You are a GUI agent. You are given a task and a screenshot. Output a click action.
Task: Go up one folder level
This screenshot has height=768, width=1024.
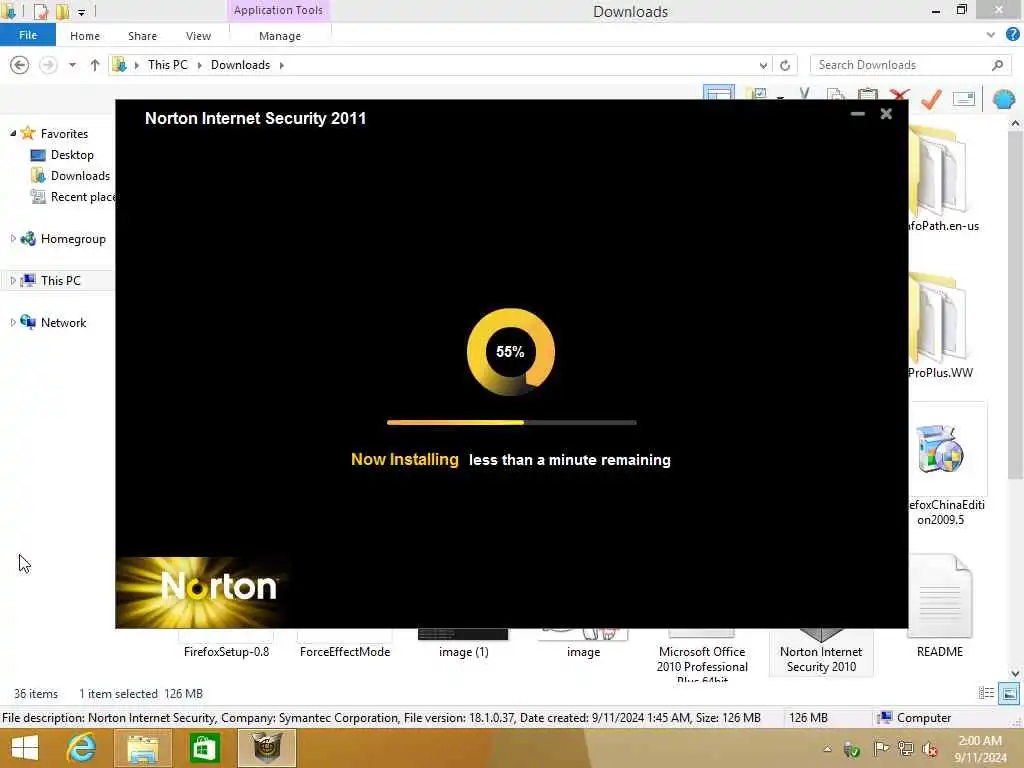point(95,65)
